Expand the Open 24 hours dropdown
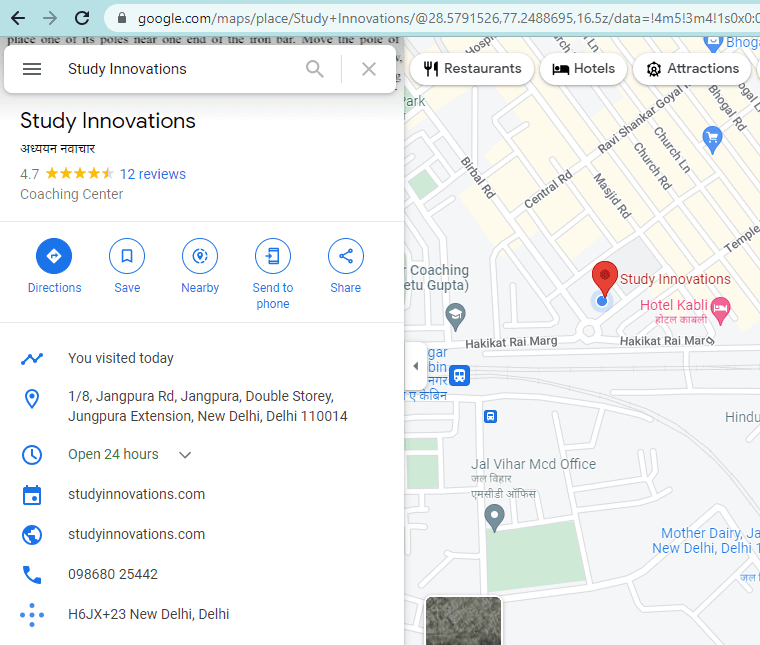Image resolution: width=760 pixels, height=645 pixels. coord(185,455)
